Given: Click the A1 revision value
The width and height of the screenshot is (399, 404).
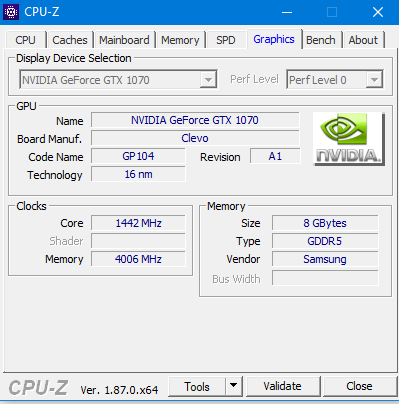Looking at the screenshot, I should [x=275, y=156].
